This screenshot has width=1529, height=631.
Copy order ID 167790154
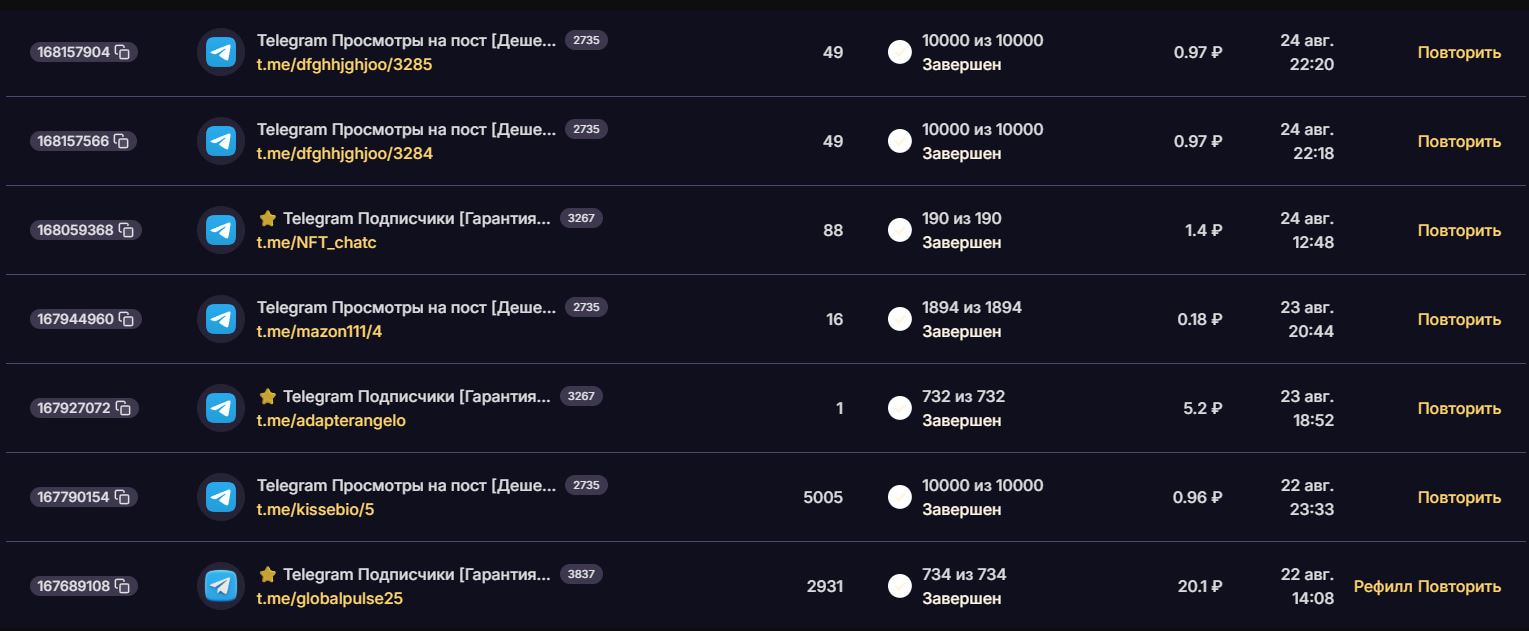pos(122,497)
